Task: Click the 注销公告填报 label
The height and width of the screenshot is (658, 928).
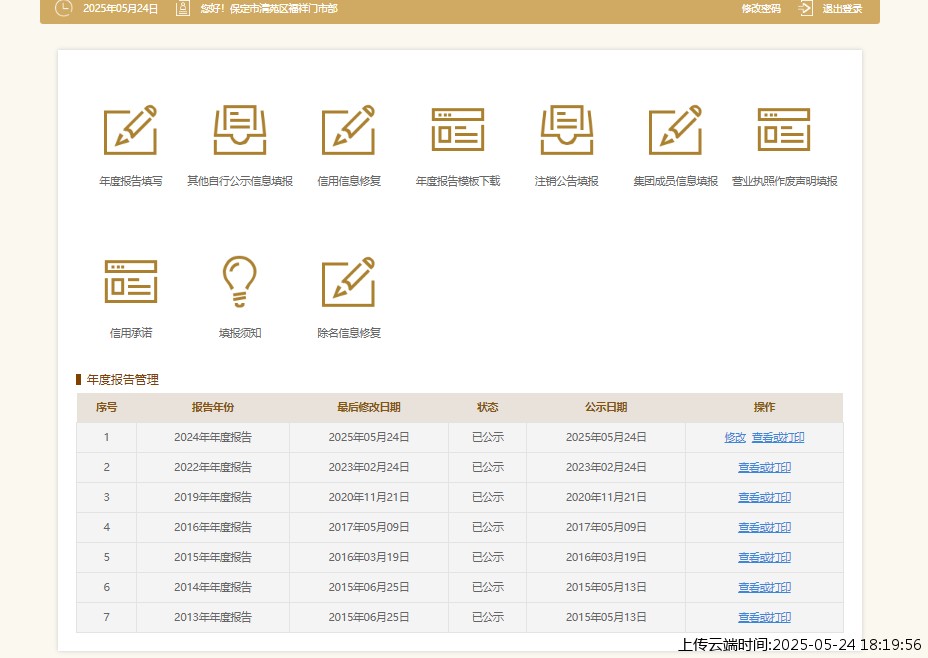Action: [x=566, y=181]
